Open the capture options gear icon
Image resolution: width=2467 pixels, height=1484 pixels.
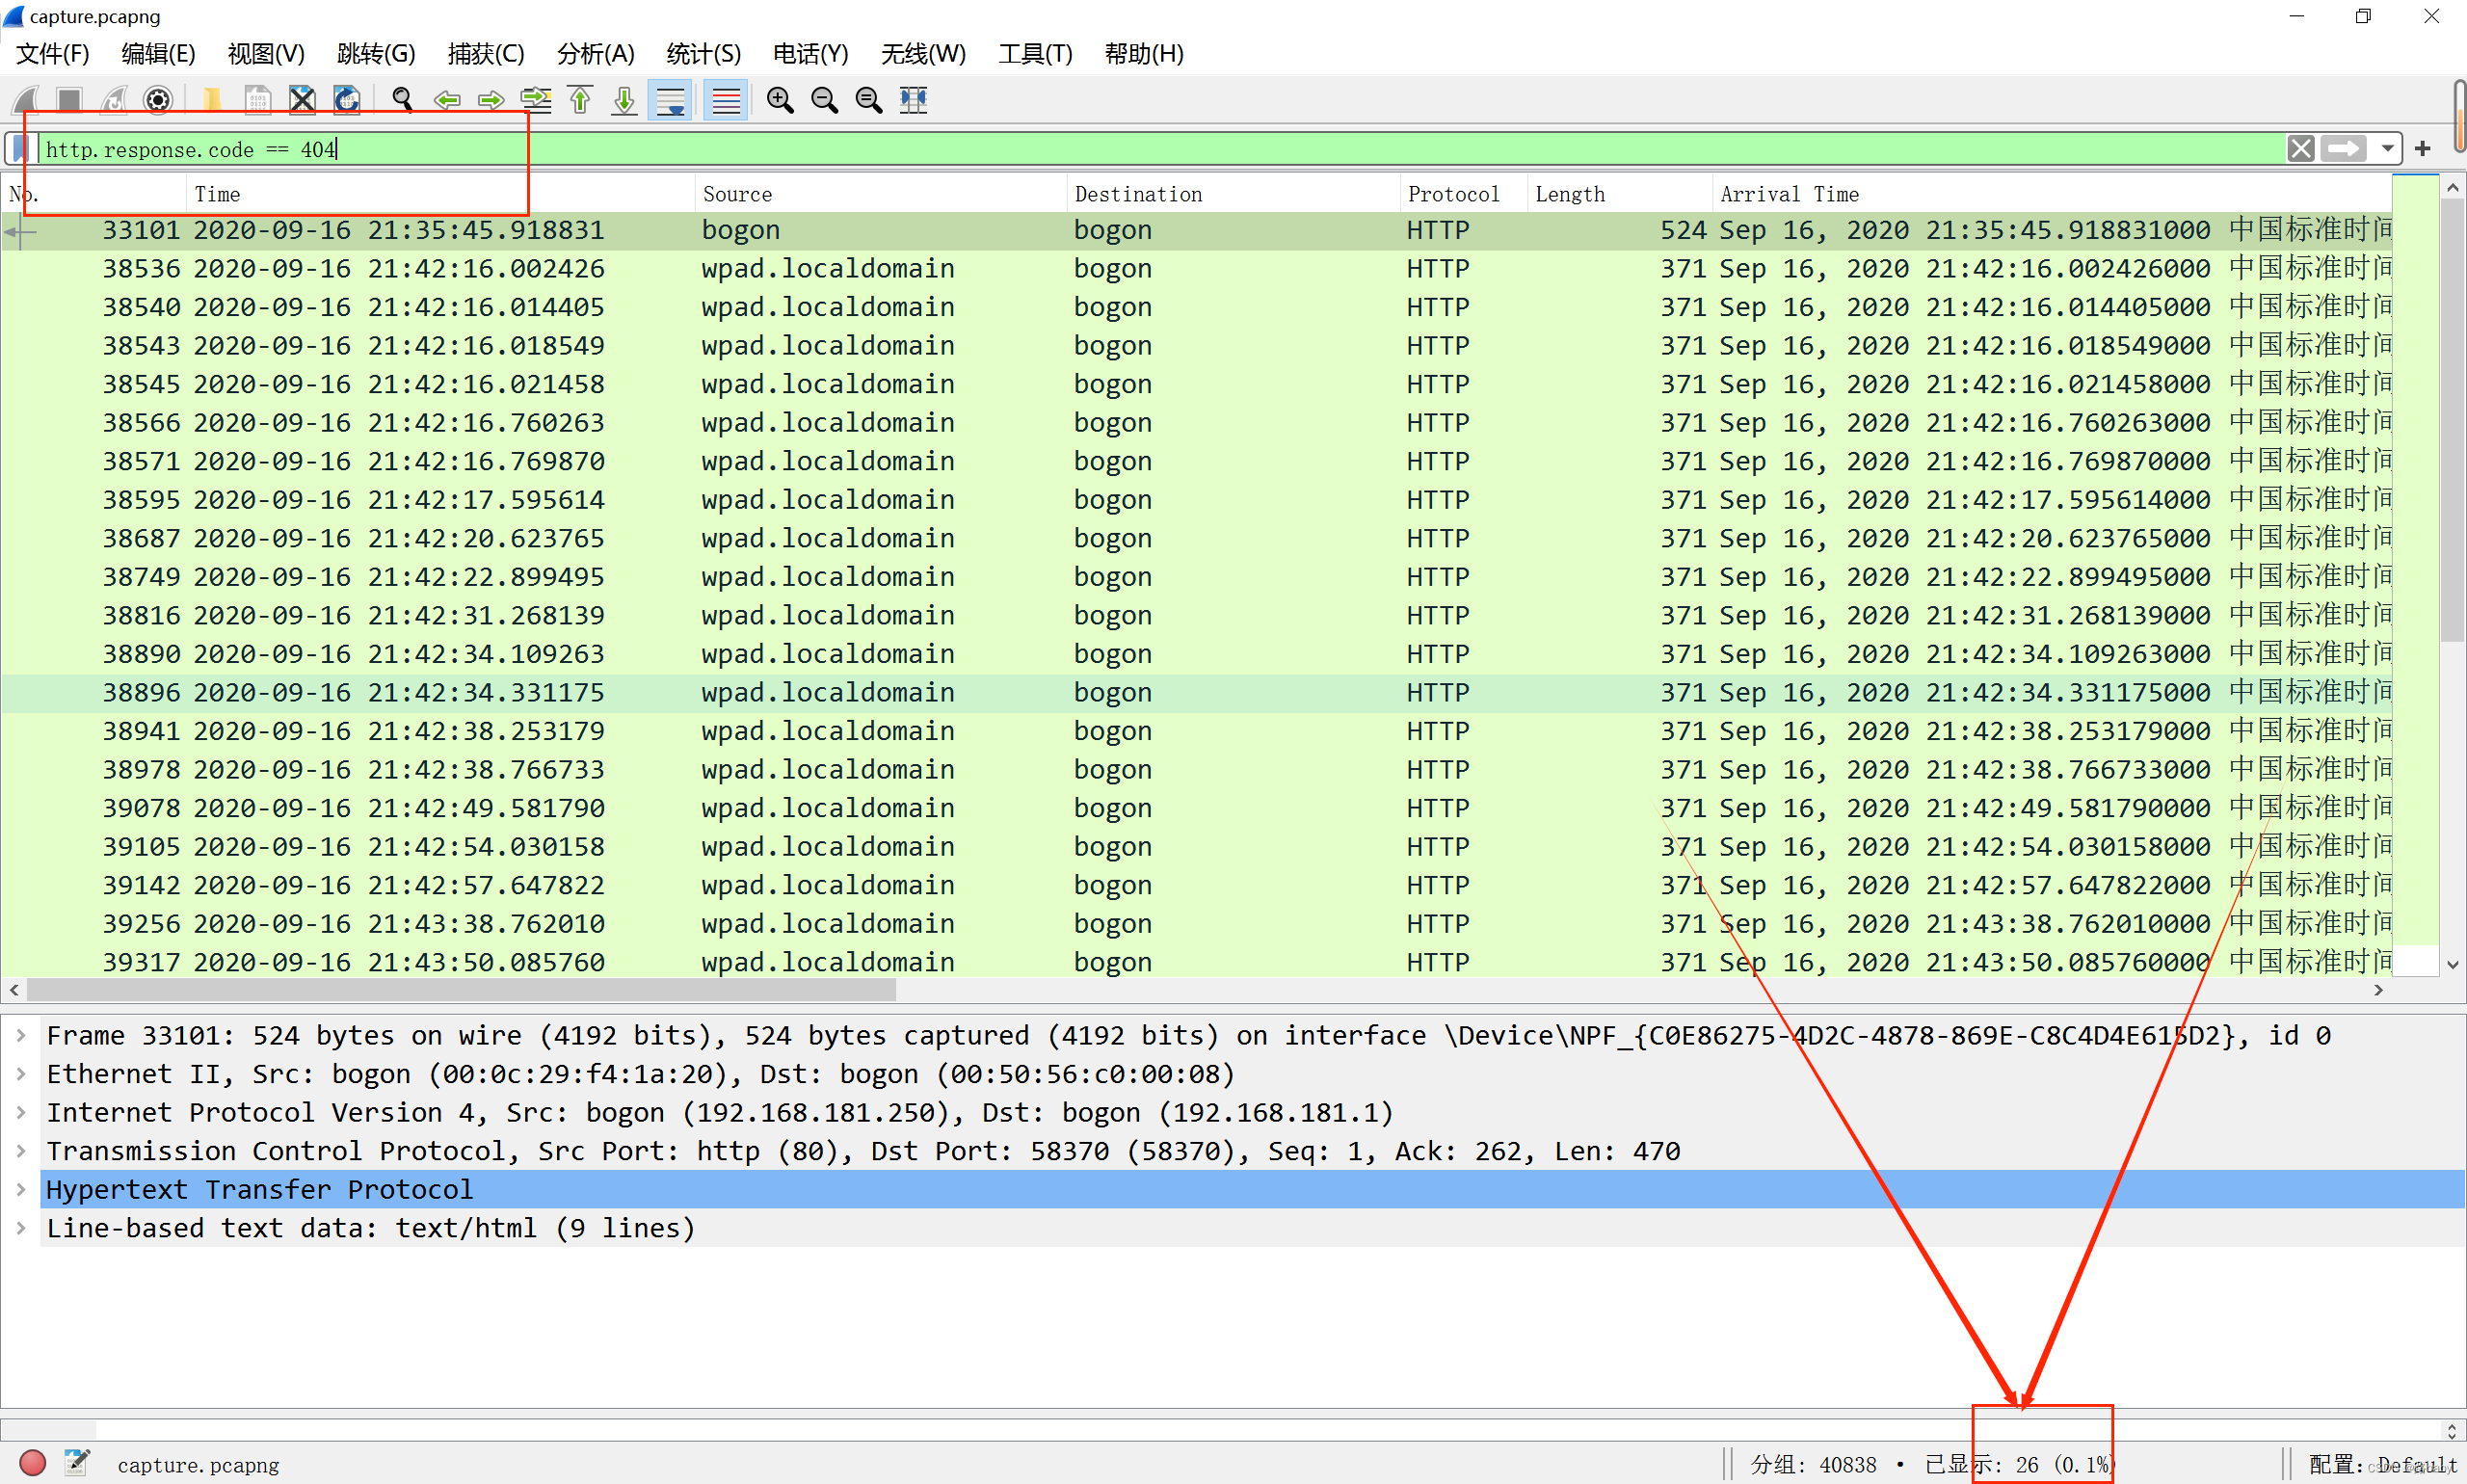158,100
